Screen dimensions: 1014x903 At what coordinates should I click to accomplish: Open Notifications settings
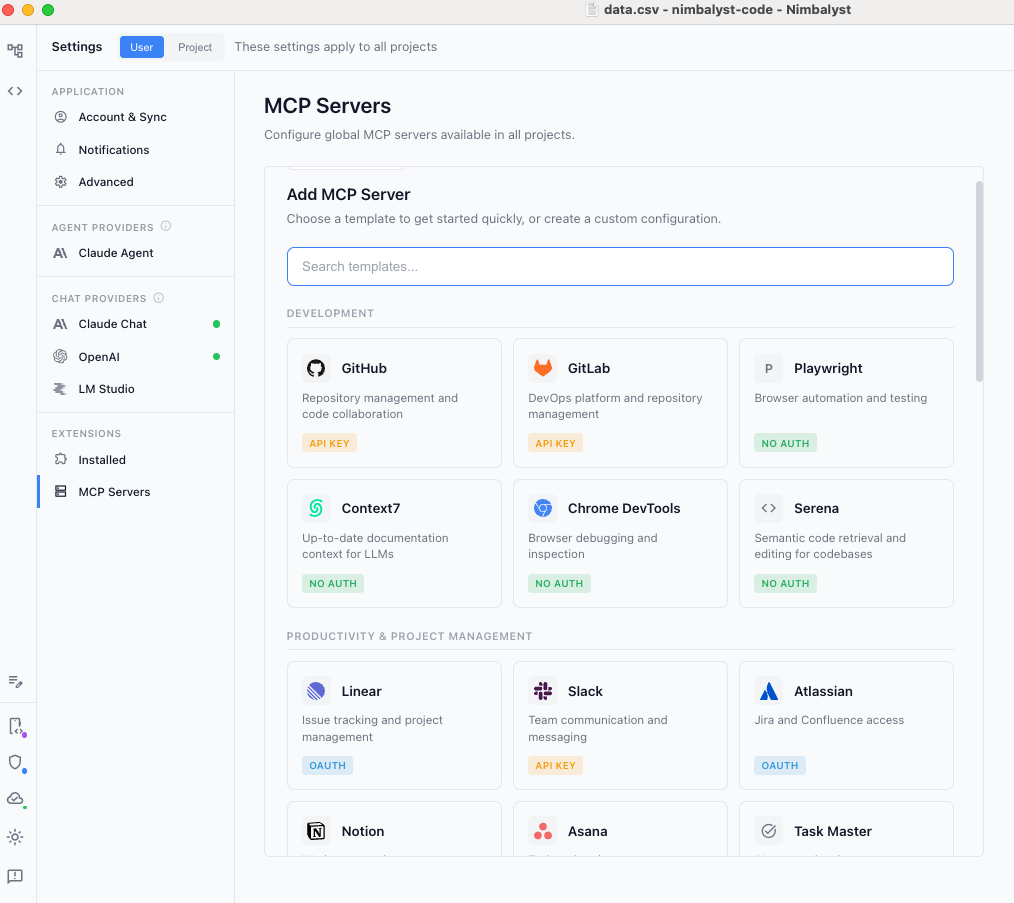tap(136, 149)
